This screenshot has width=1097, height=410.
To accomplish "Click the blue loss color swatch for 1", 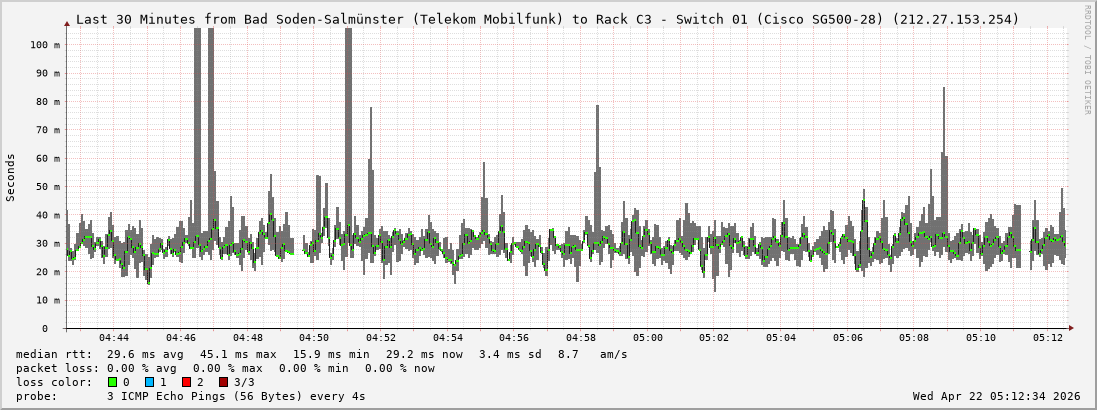I will pyautogui.click(x=149, y=382).
